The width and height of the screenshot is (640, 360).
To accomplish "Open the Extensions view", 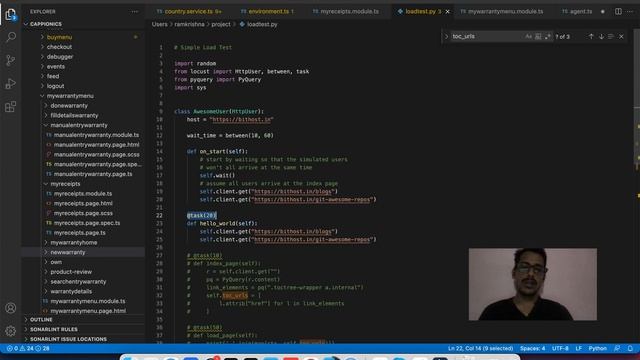I will pos(11,107).
